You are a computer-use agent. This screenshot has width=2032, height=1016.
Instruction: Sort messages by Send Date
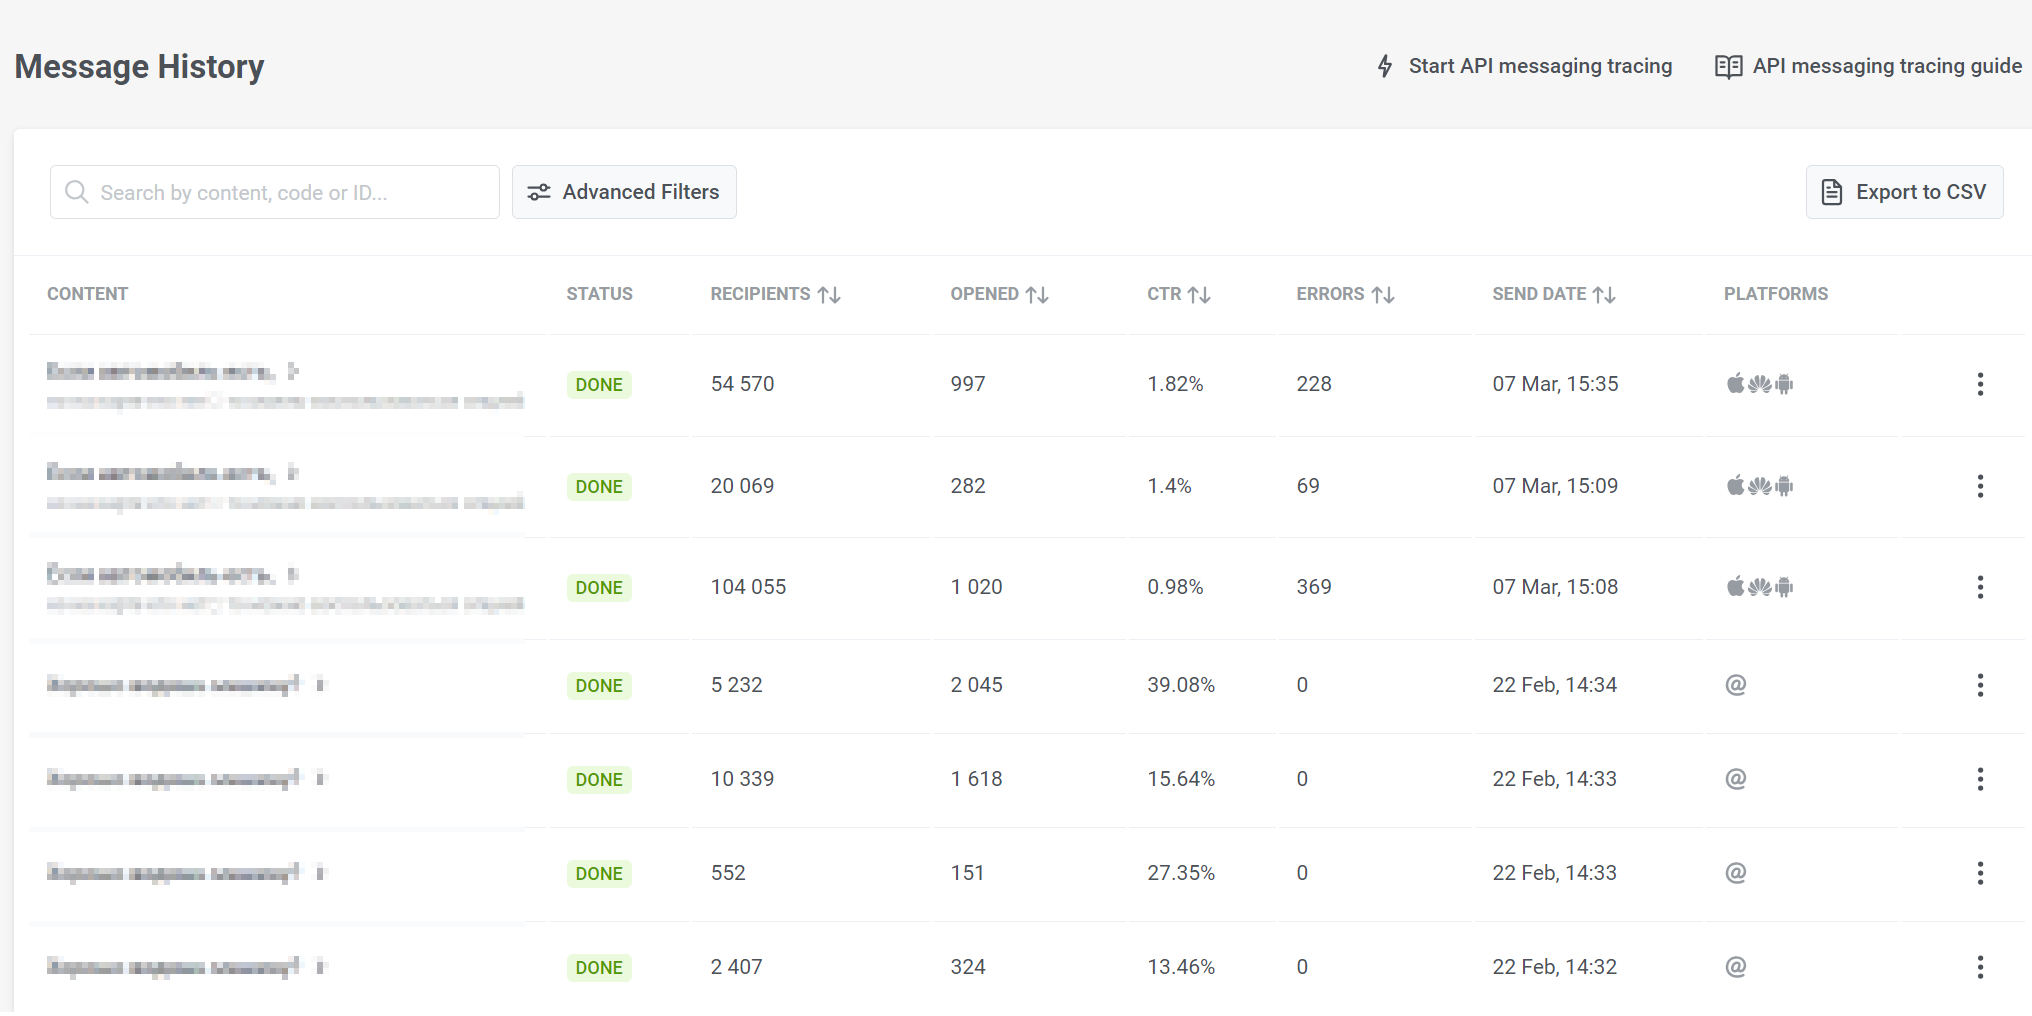pos(1604,295)
